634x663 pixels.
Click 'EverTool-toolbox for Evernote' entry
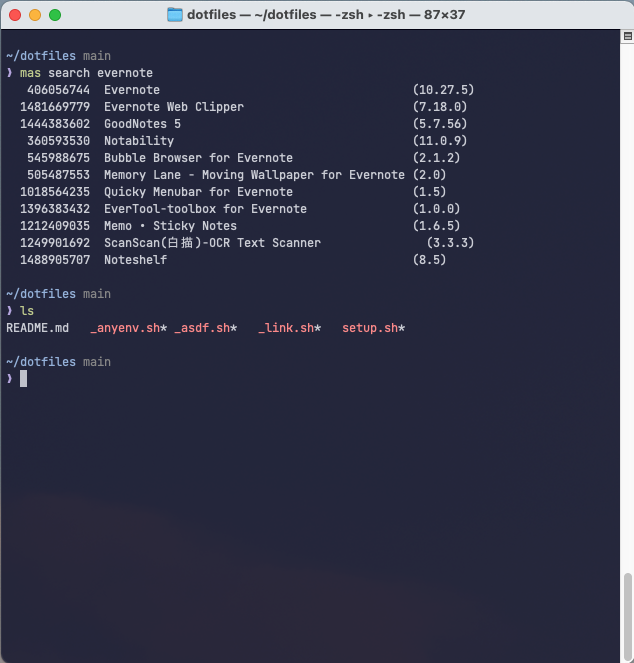click(206, 209)
